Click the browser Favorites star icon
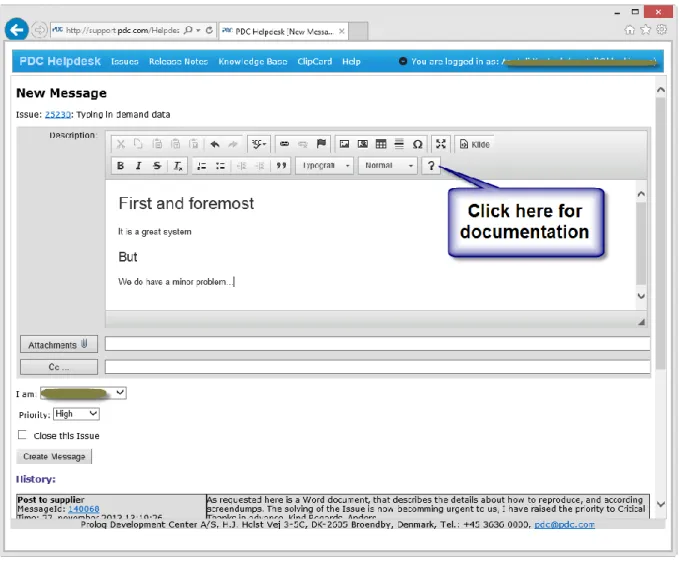Screen dimensions: 679x565 click(646, 29)
